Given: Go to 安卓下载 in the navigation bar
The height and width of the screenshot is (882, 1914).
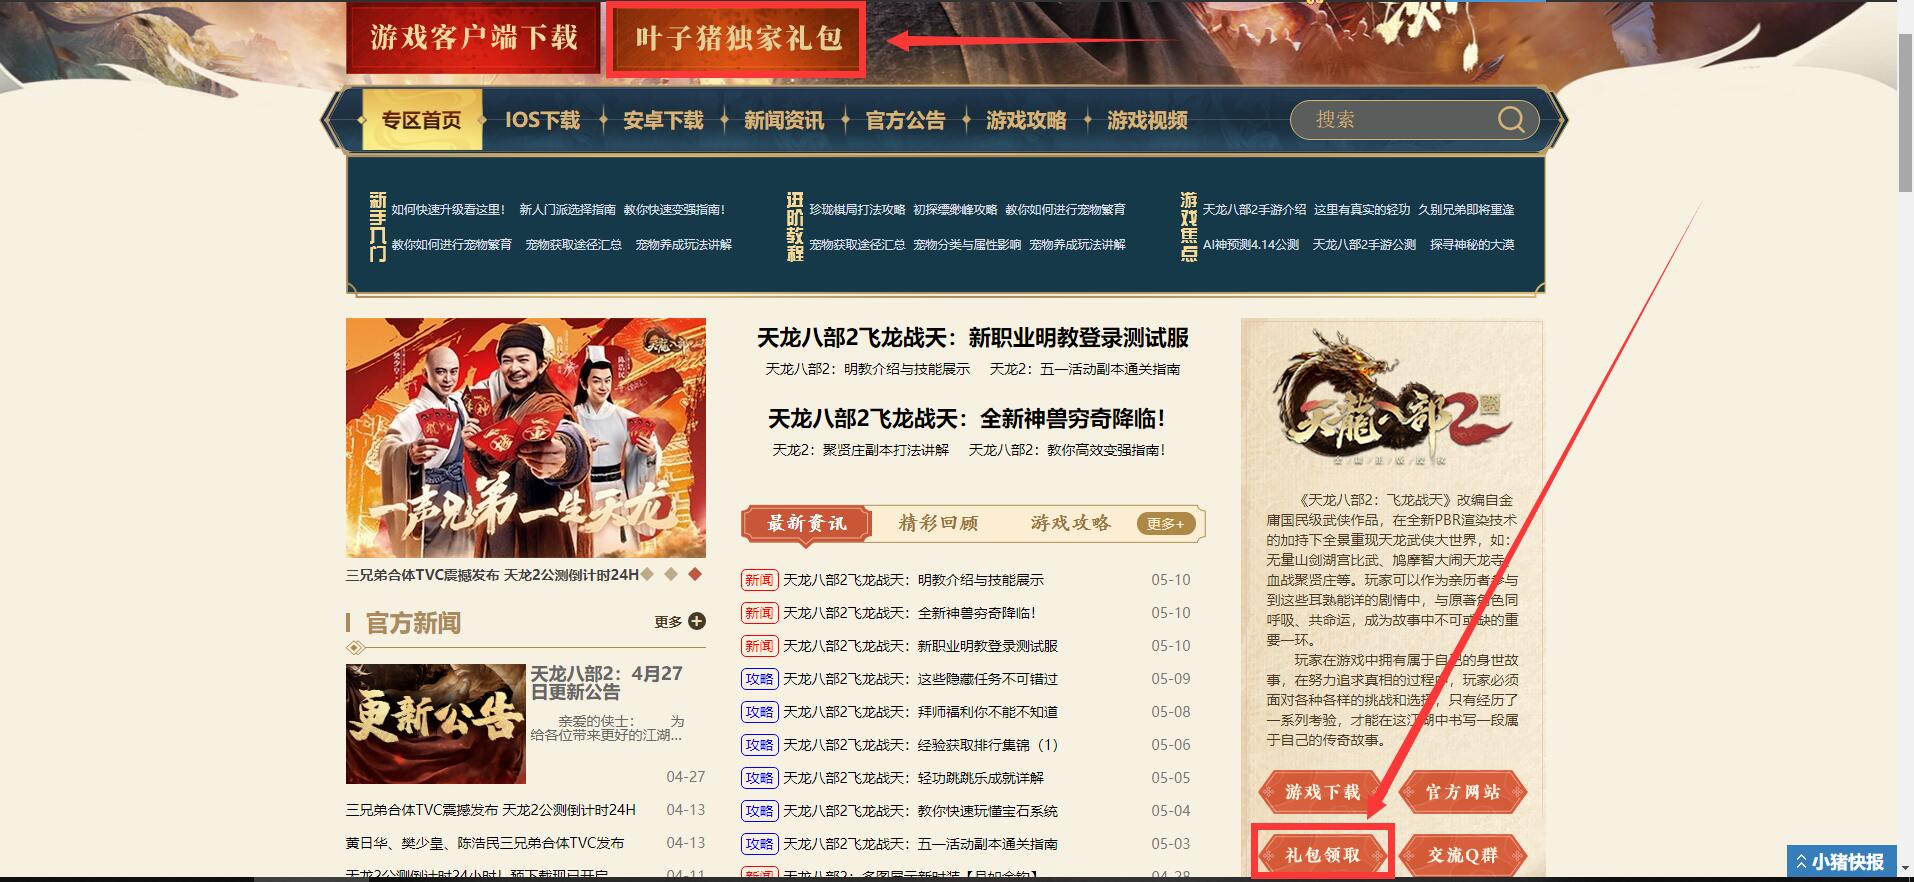Looking at the screenshot, I should coord(663,120).
